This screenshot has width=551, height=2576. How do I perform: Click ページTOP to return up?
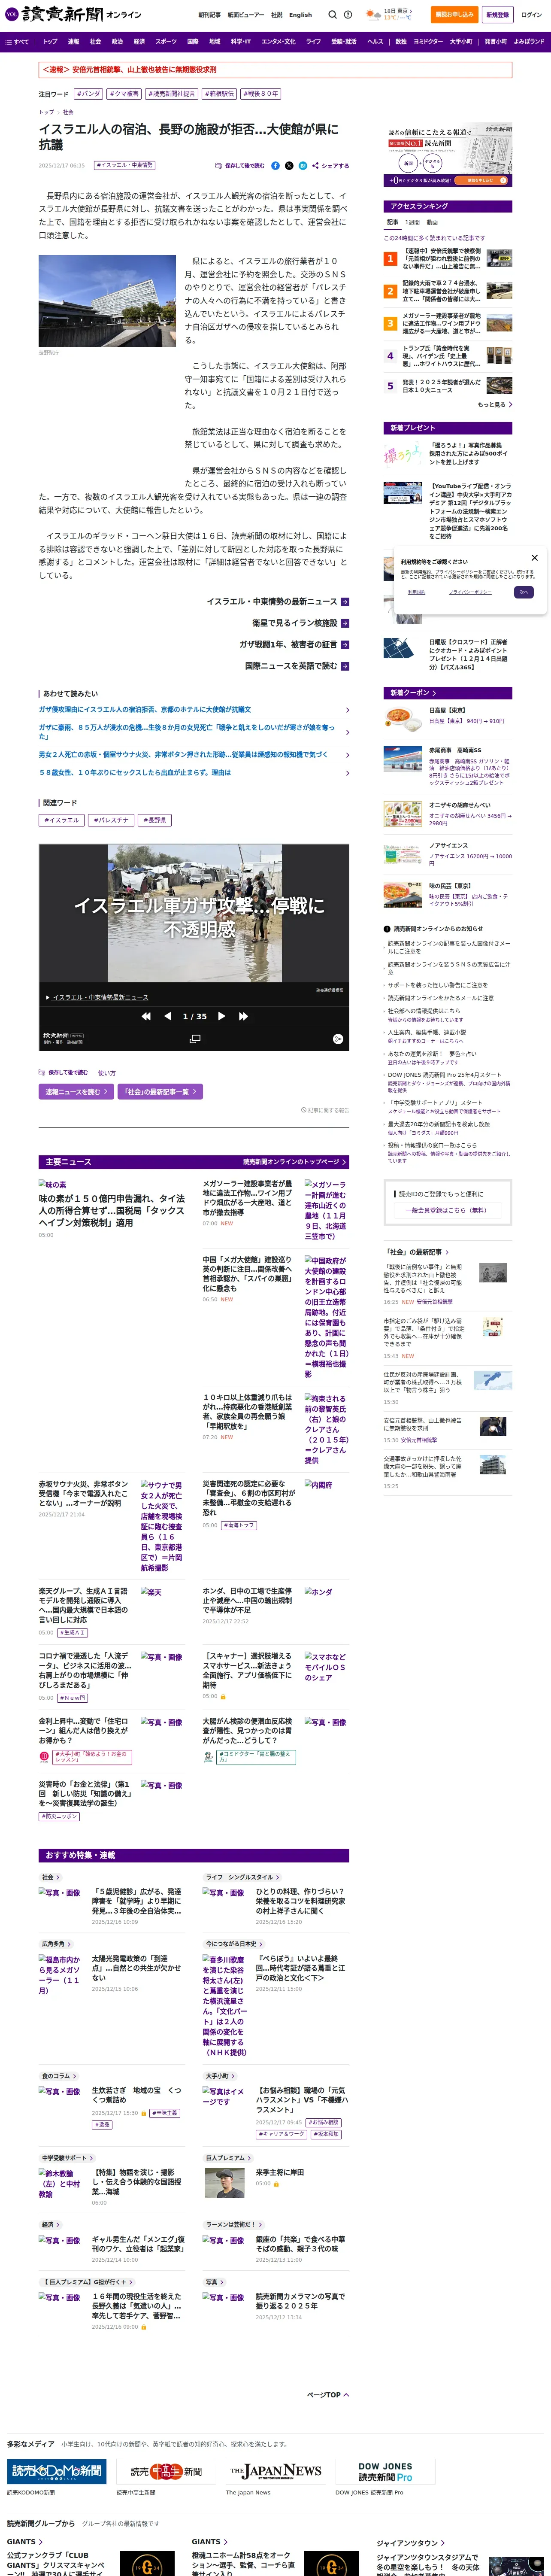tap(327, 2395)
